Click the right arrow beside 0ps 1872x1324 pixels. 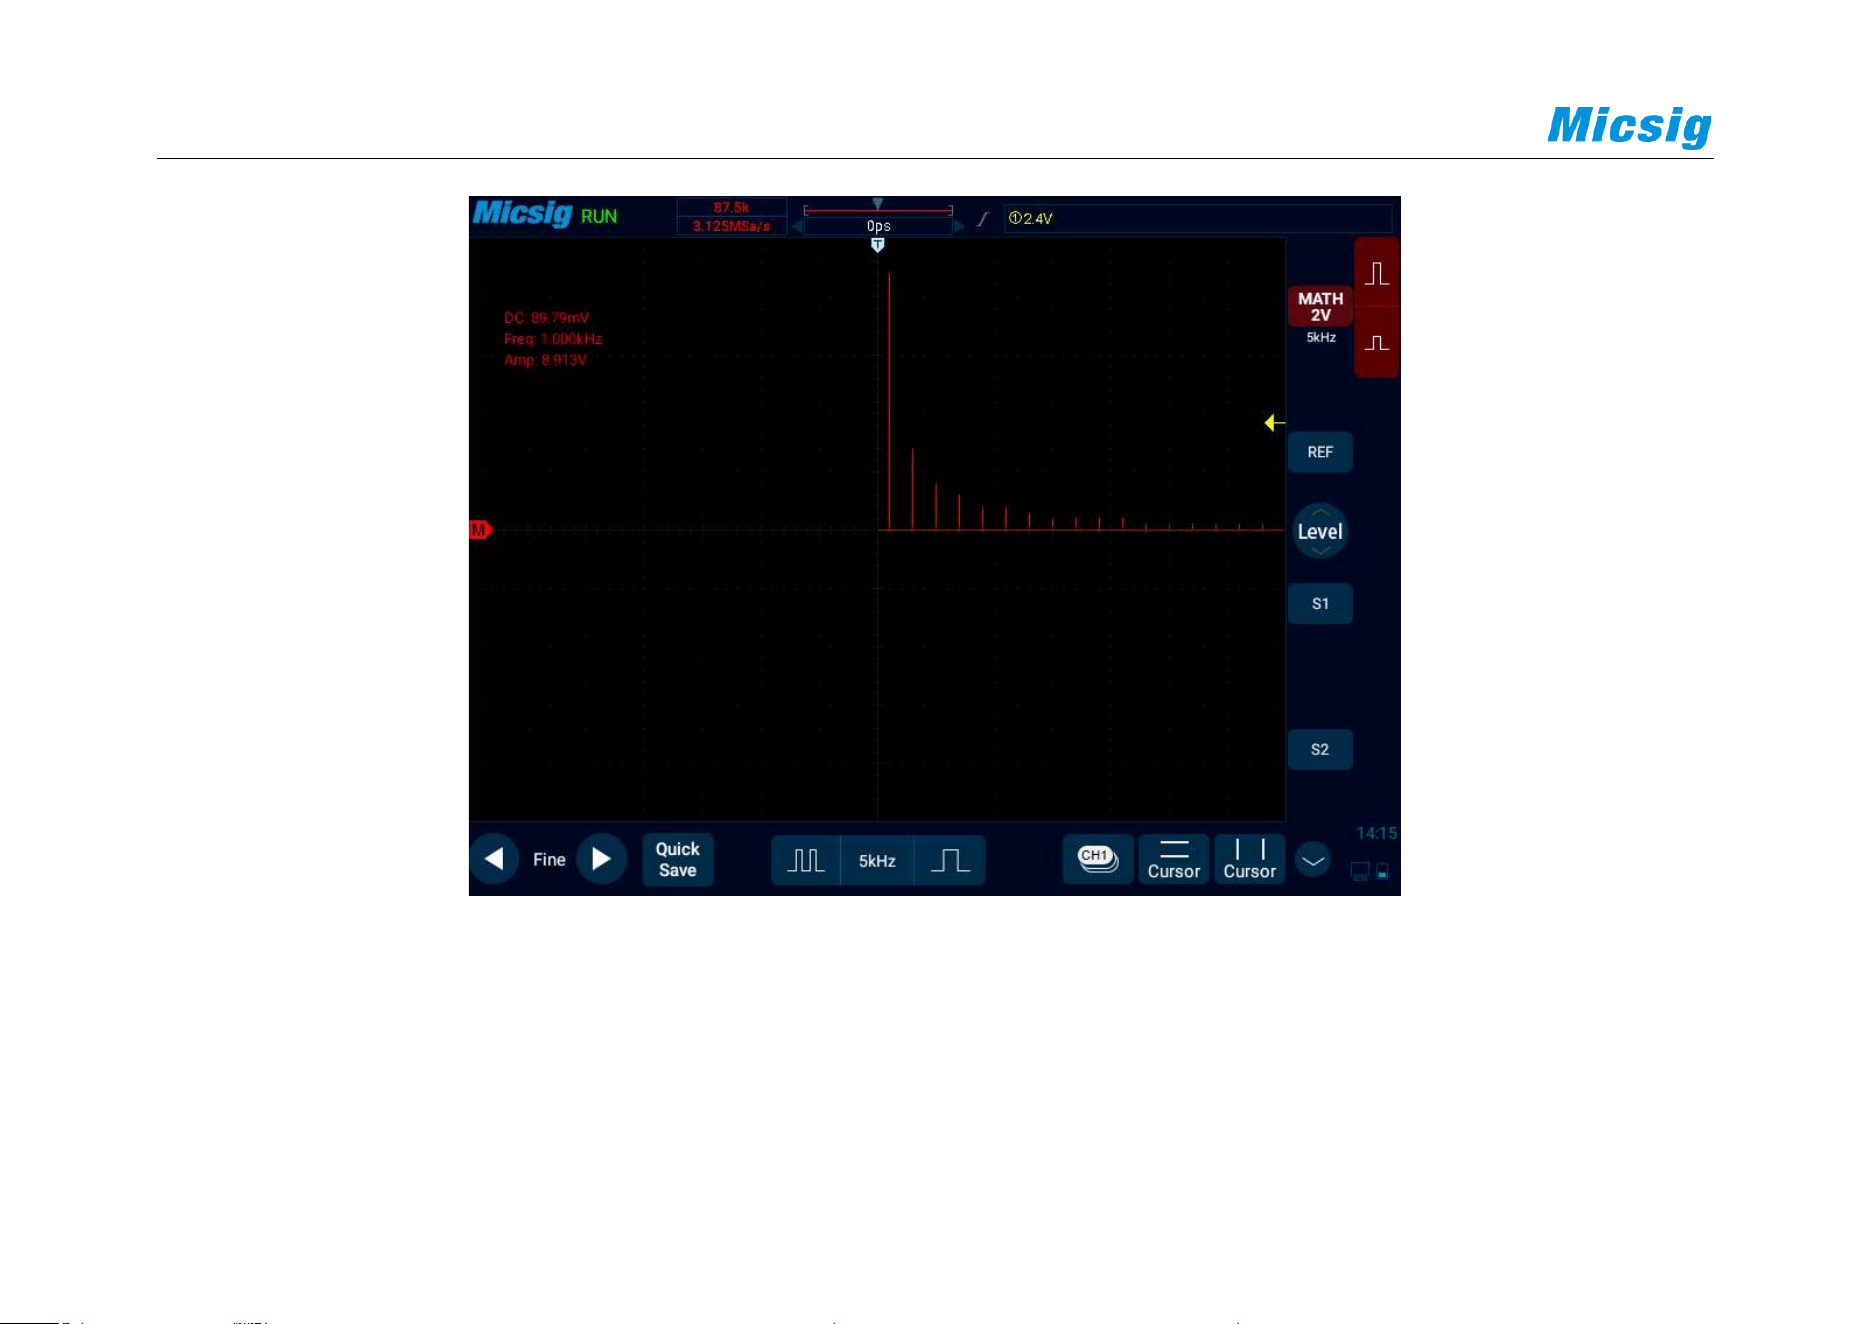pyautogui.click(x=959, y=227)
